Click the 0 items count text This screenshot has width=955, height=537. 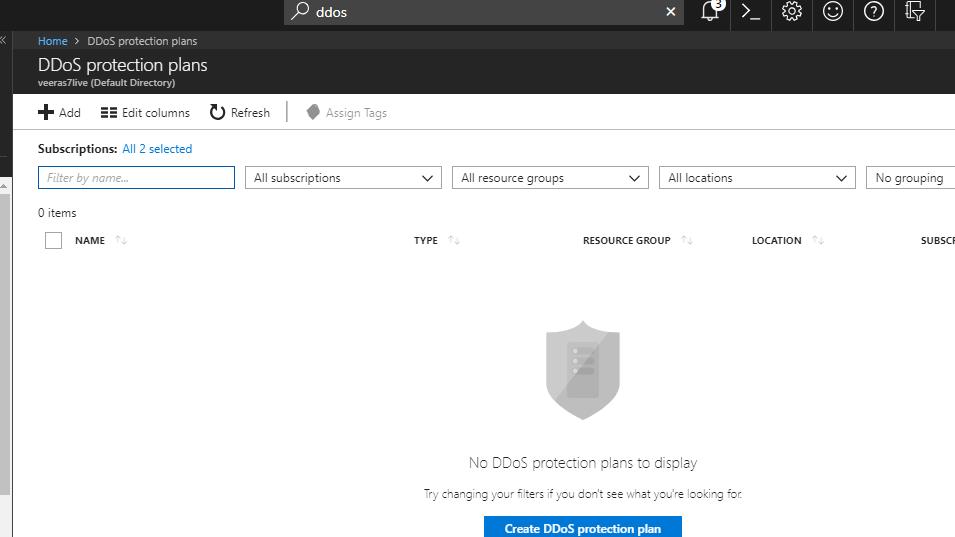point(57,213)
